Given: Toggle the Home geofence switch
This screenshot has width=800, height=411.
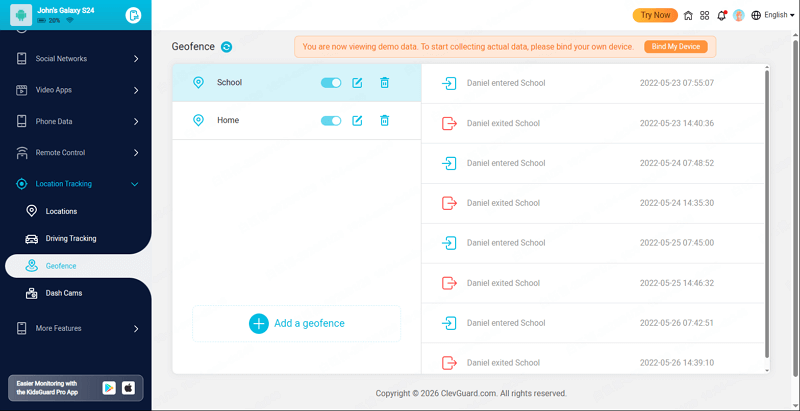Looking at the screenshot, I should coord(331,120).
